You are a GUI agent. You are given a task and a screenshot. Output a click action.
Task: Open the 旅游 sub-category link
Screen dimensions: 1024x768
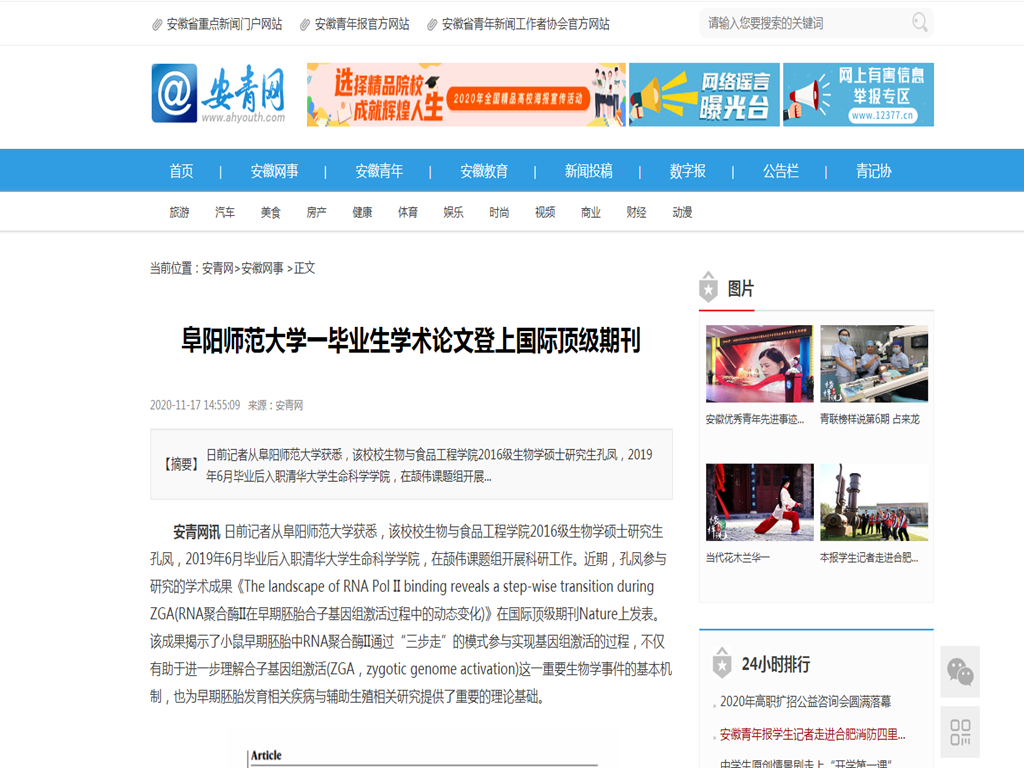(x=179, y=212)
